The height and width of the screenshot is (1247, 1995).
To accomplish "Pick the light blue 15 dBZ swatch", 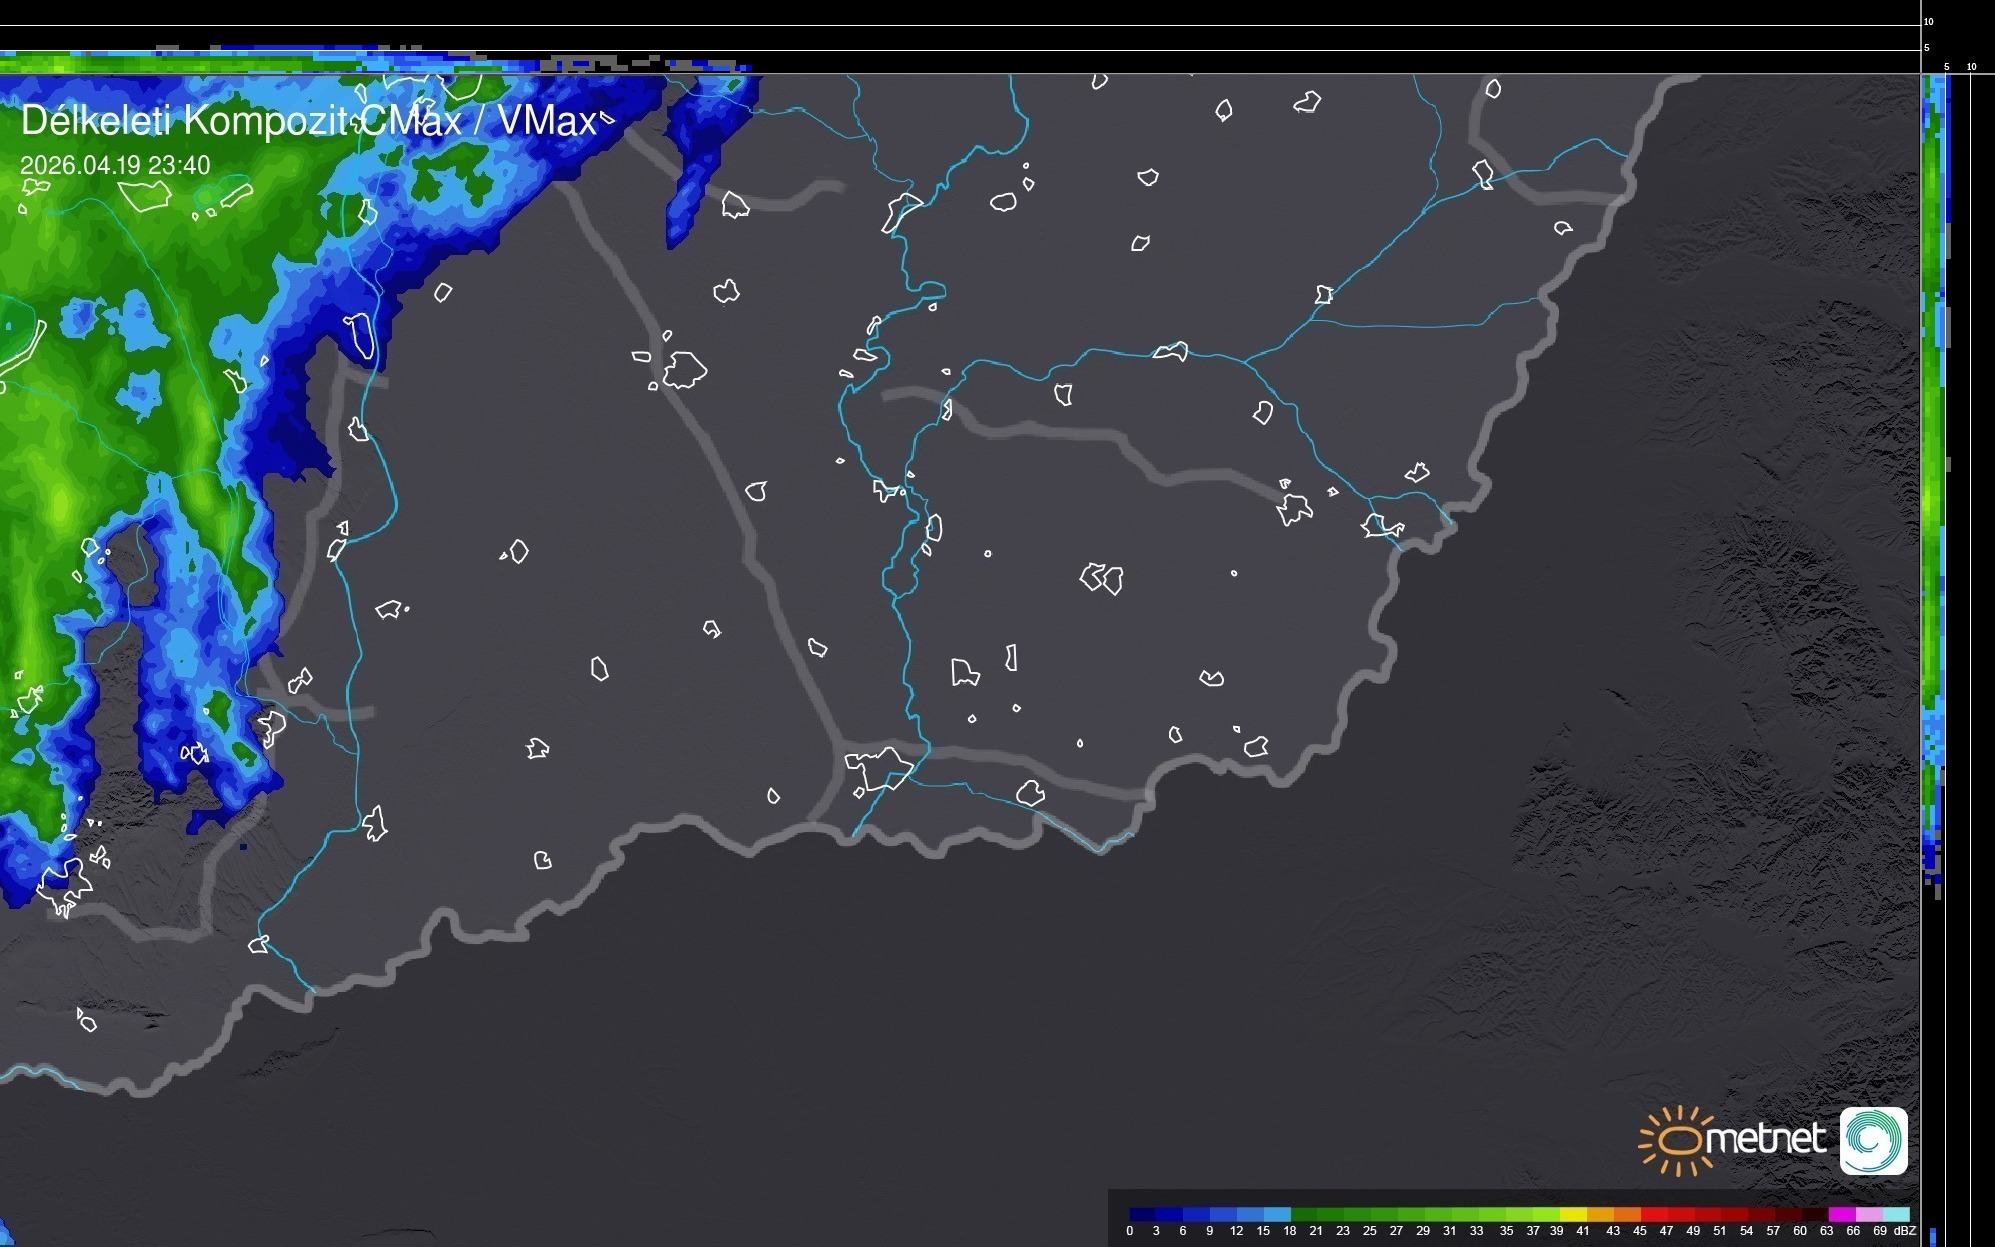I will click(x=1277, y=1214).
